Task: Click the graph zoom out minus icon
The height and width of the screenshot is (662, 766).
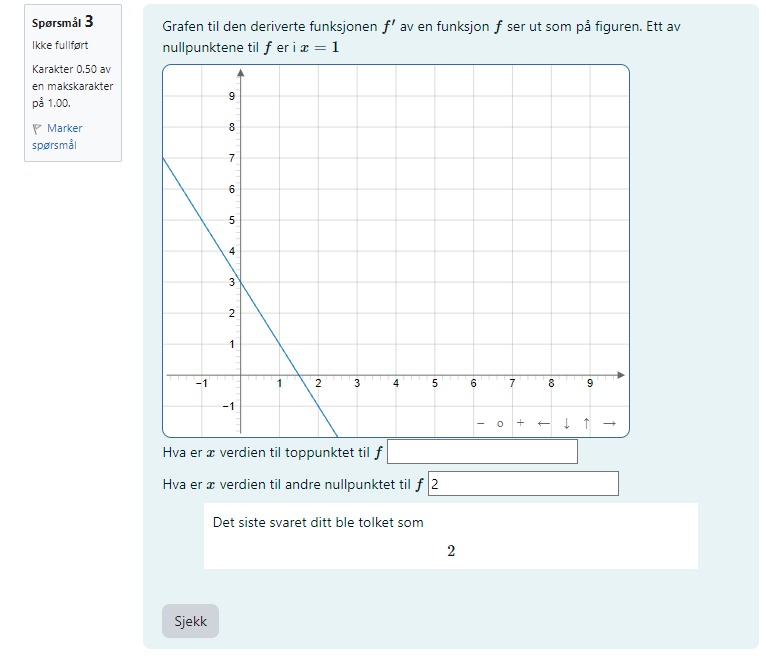Action: (480, 424)
